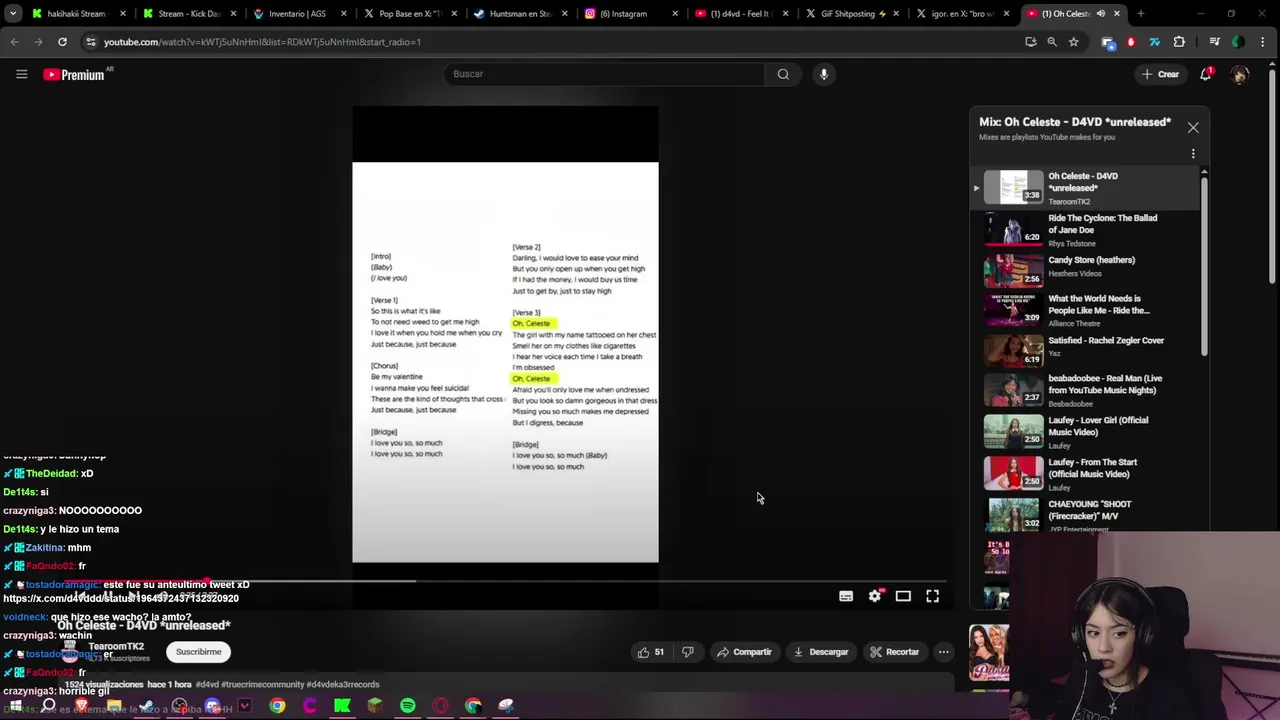This screenshot has width=1280, height=720.
Task: Switch to Inventario | AGS tab
Action: [x=299, y=14]
